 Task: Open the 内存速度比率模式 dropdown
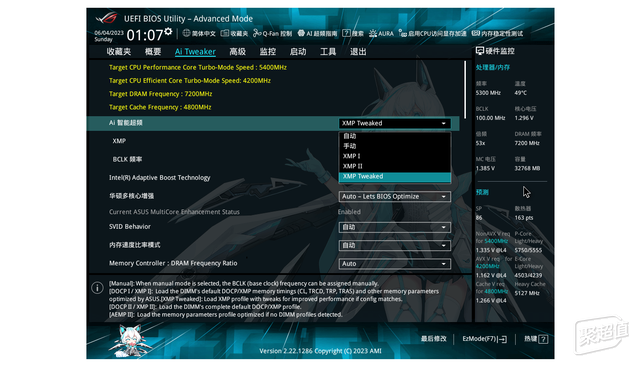395,245
